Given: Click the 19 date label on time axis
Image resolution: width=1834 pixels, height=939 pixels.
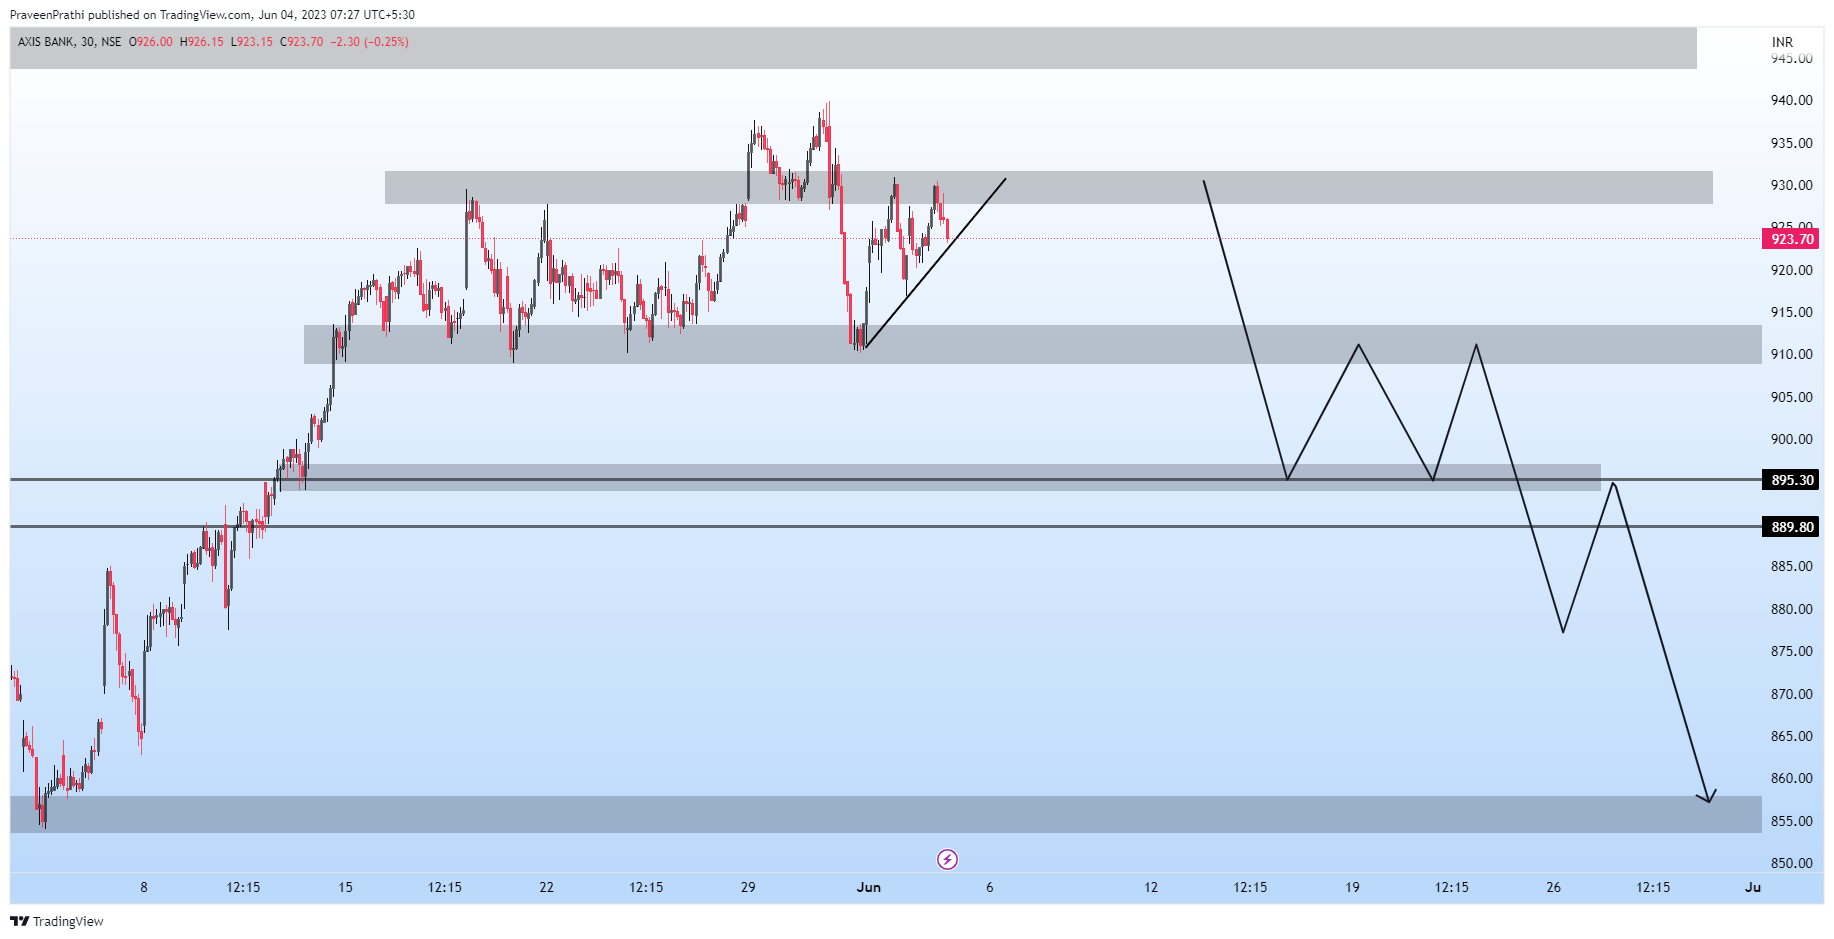Looking at the screenshot, I should [x=1352, y=887].
